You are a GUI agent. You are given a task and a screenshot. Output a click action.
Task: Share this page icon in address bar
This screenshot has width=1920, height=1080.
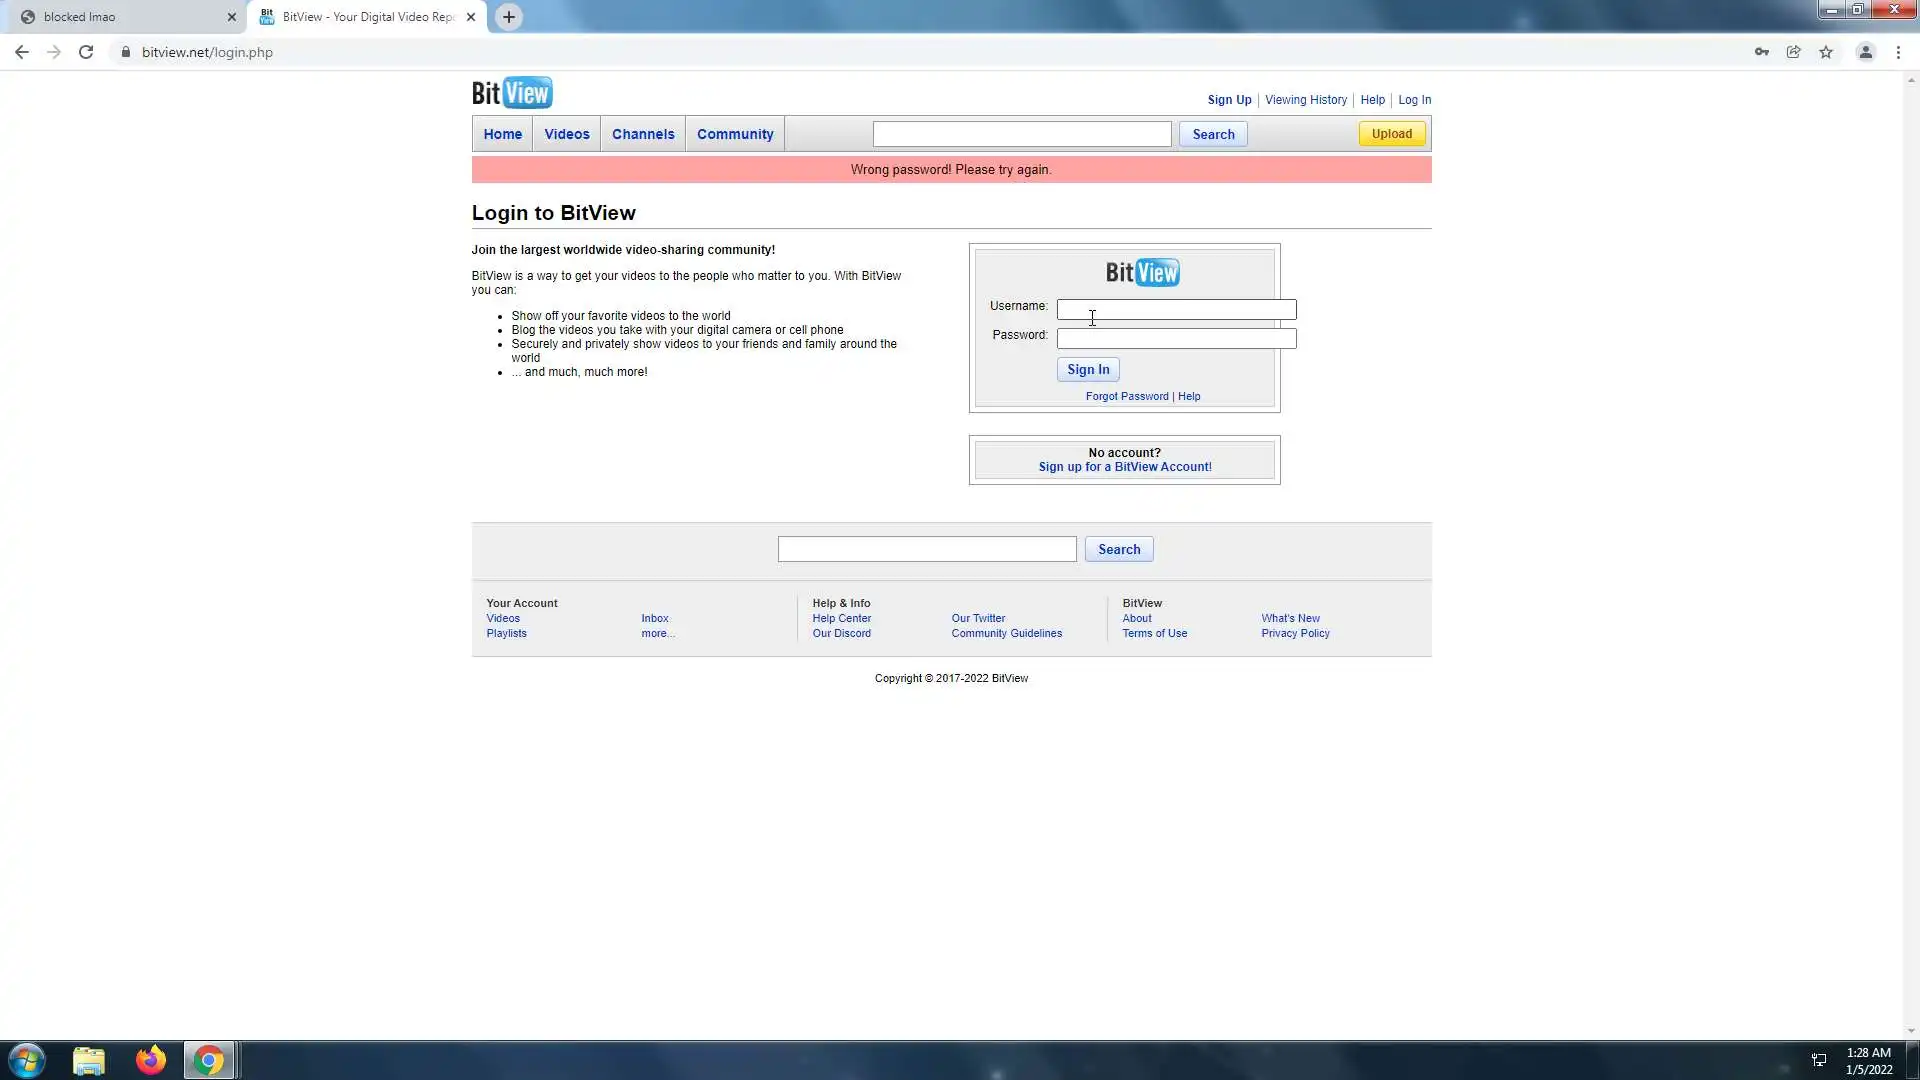click(1794, 52)
